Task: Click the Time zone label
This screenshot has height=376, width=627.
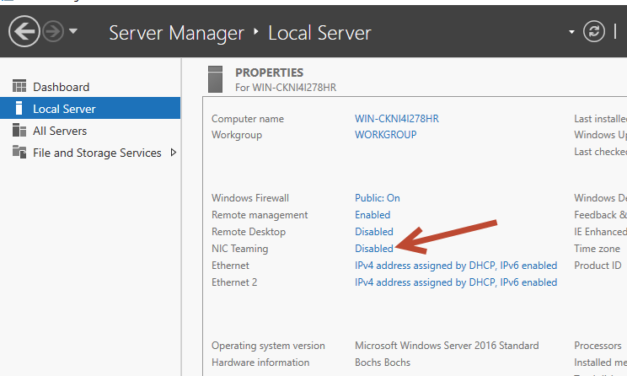Action: [x=597, y=248]
